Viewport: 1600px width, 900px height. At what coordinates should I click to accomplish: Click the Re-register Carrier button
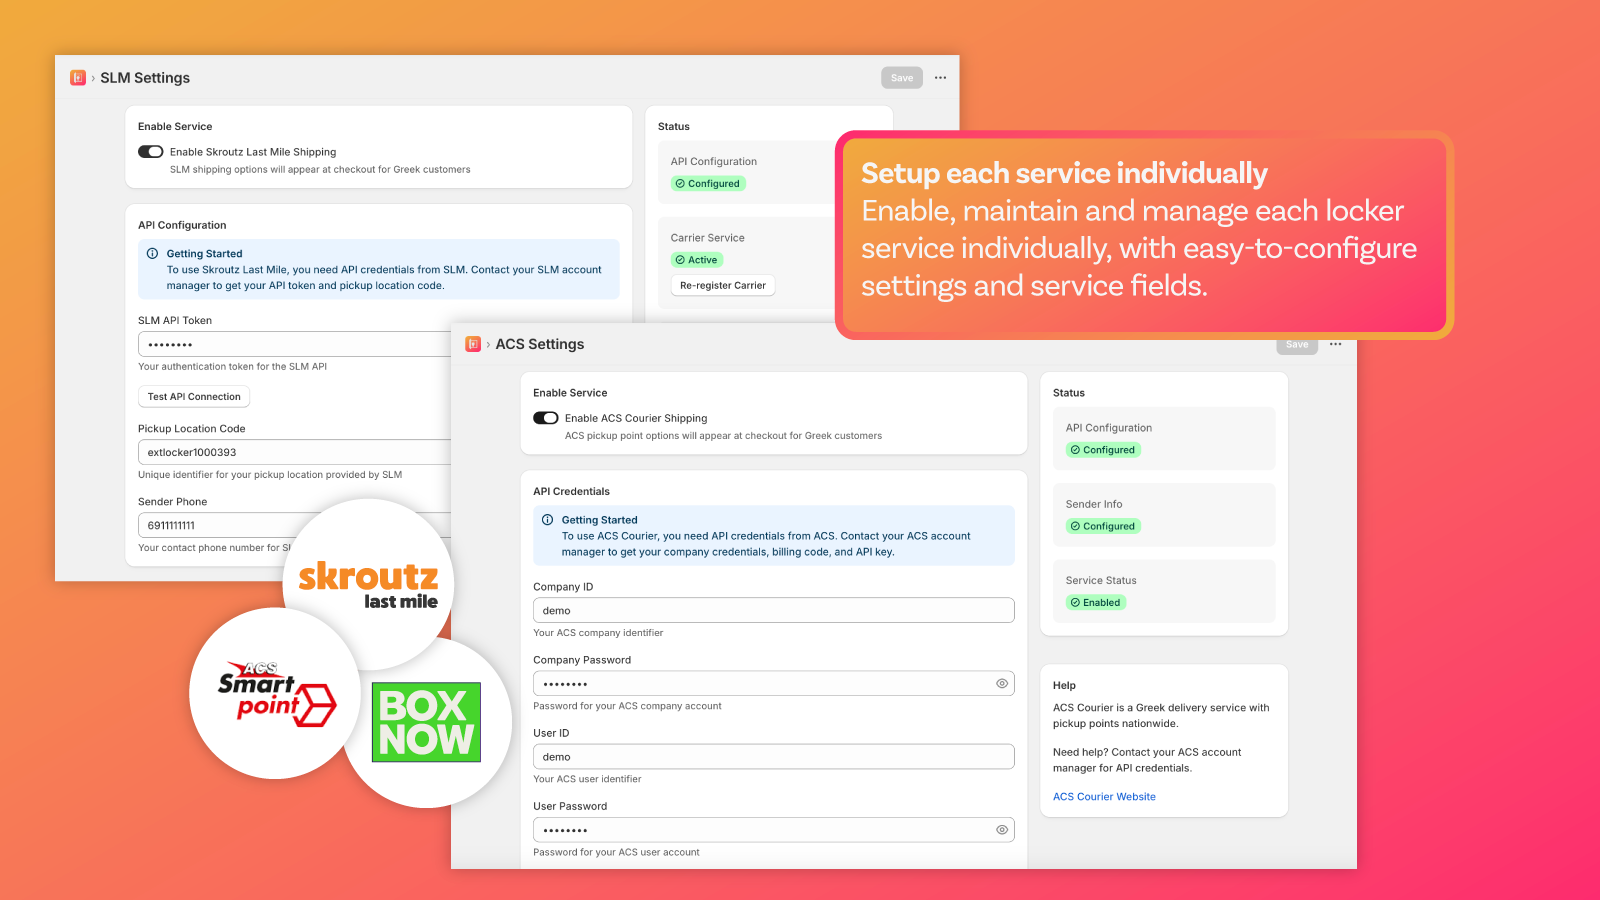pyautogui.click(x=723, y=286)
